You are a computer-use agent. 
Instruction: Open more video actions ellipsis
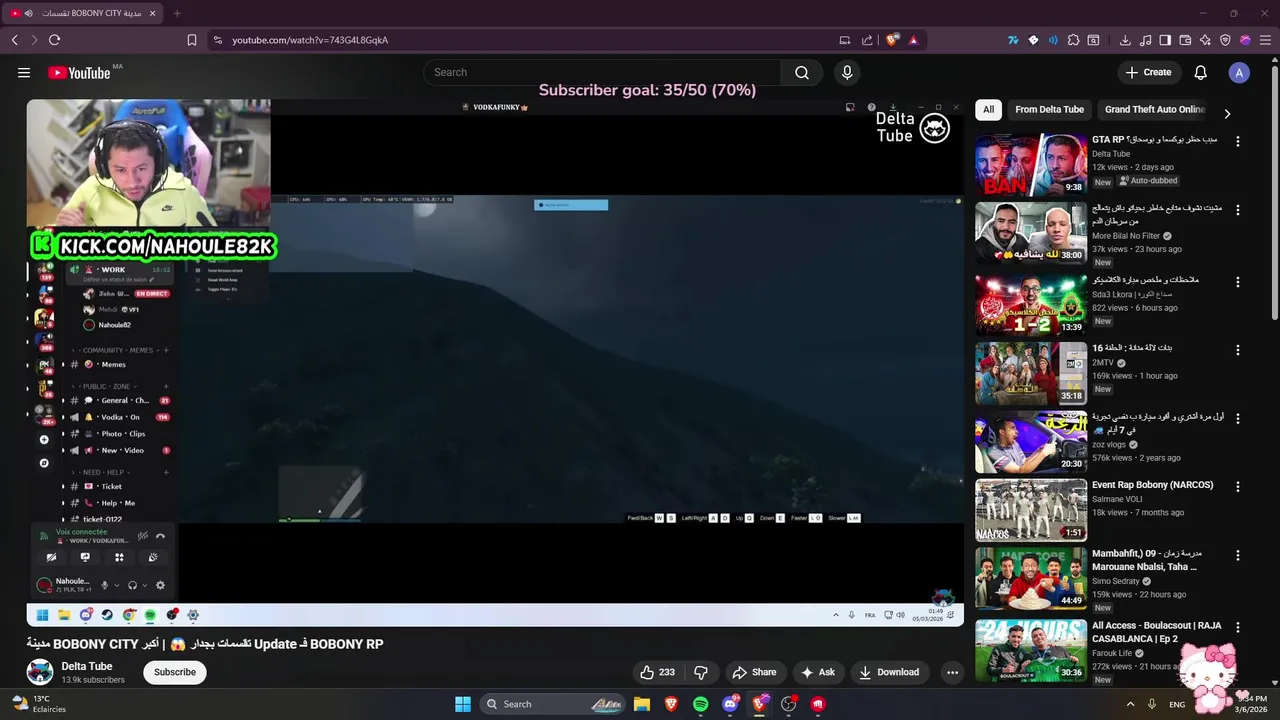(x=952, y=672)
